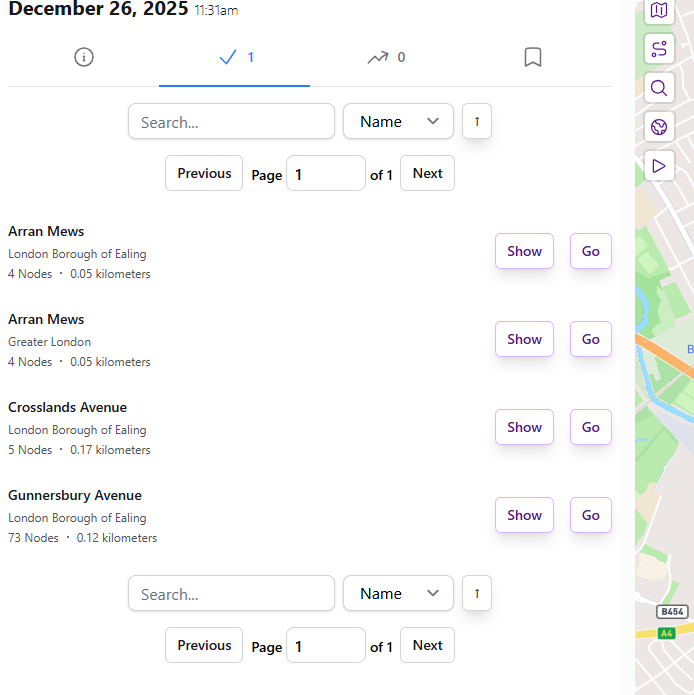This screenshot has height=695, width=694.
Task: Click Previous in the bottom pagination
Action: click(204, 645)
